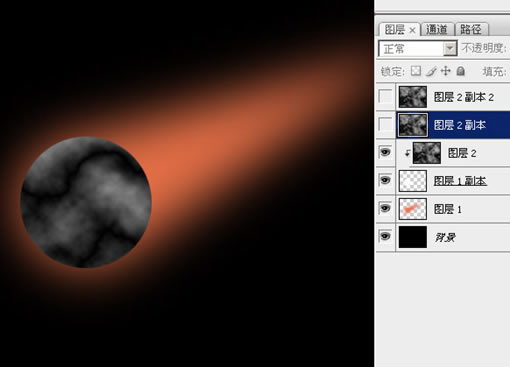Click the 图层 2 副本 2 layer thumbnail
Screen dimensions: 510x367
(x=413, y=97)
